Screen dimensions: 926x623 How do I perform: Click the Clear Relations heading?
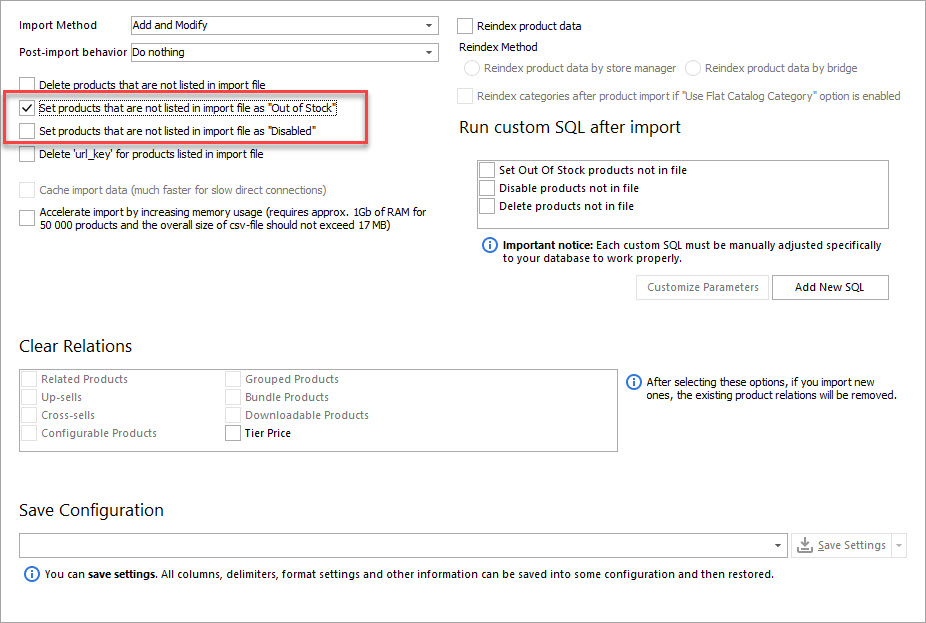pos(76,346)
